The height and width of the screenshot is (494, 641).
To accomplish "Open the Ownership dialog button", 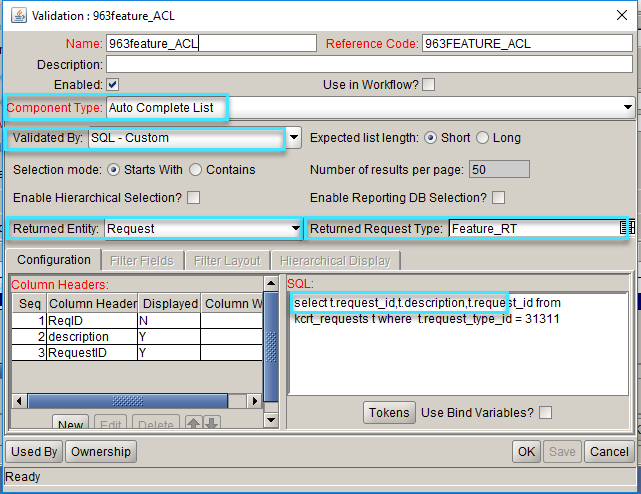I will point(100,452).
